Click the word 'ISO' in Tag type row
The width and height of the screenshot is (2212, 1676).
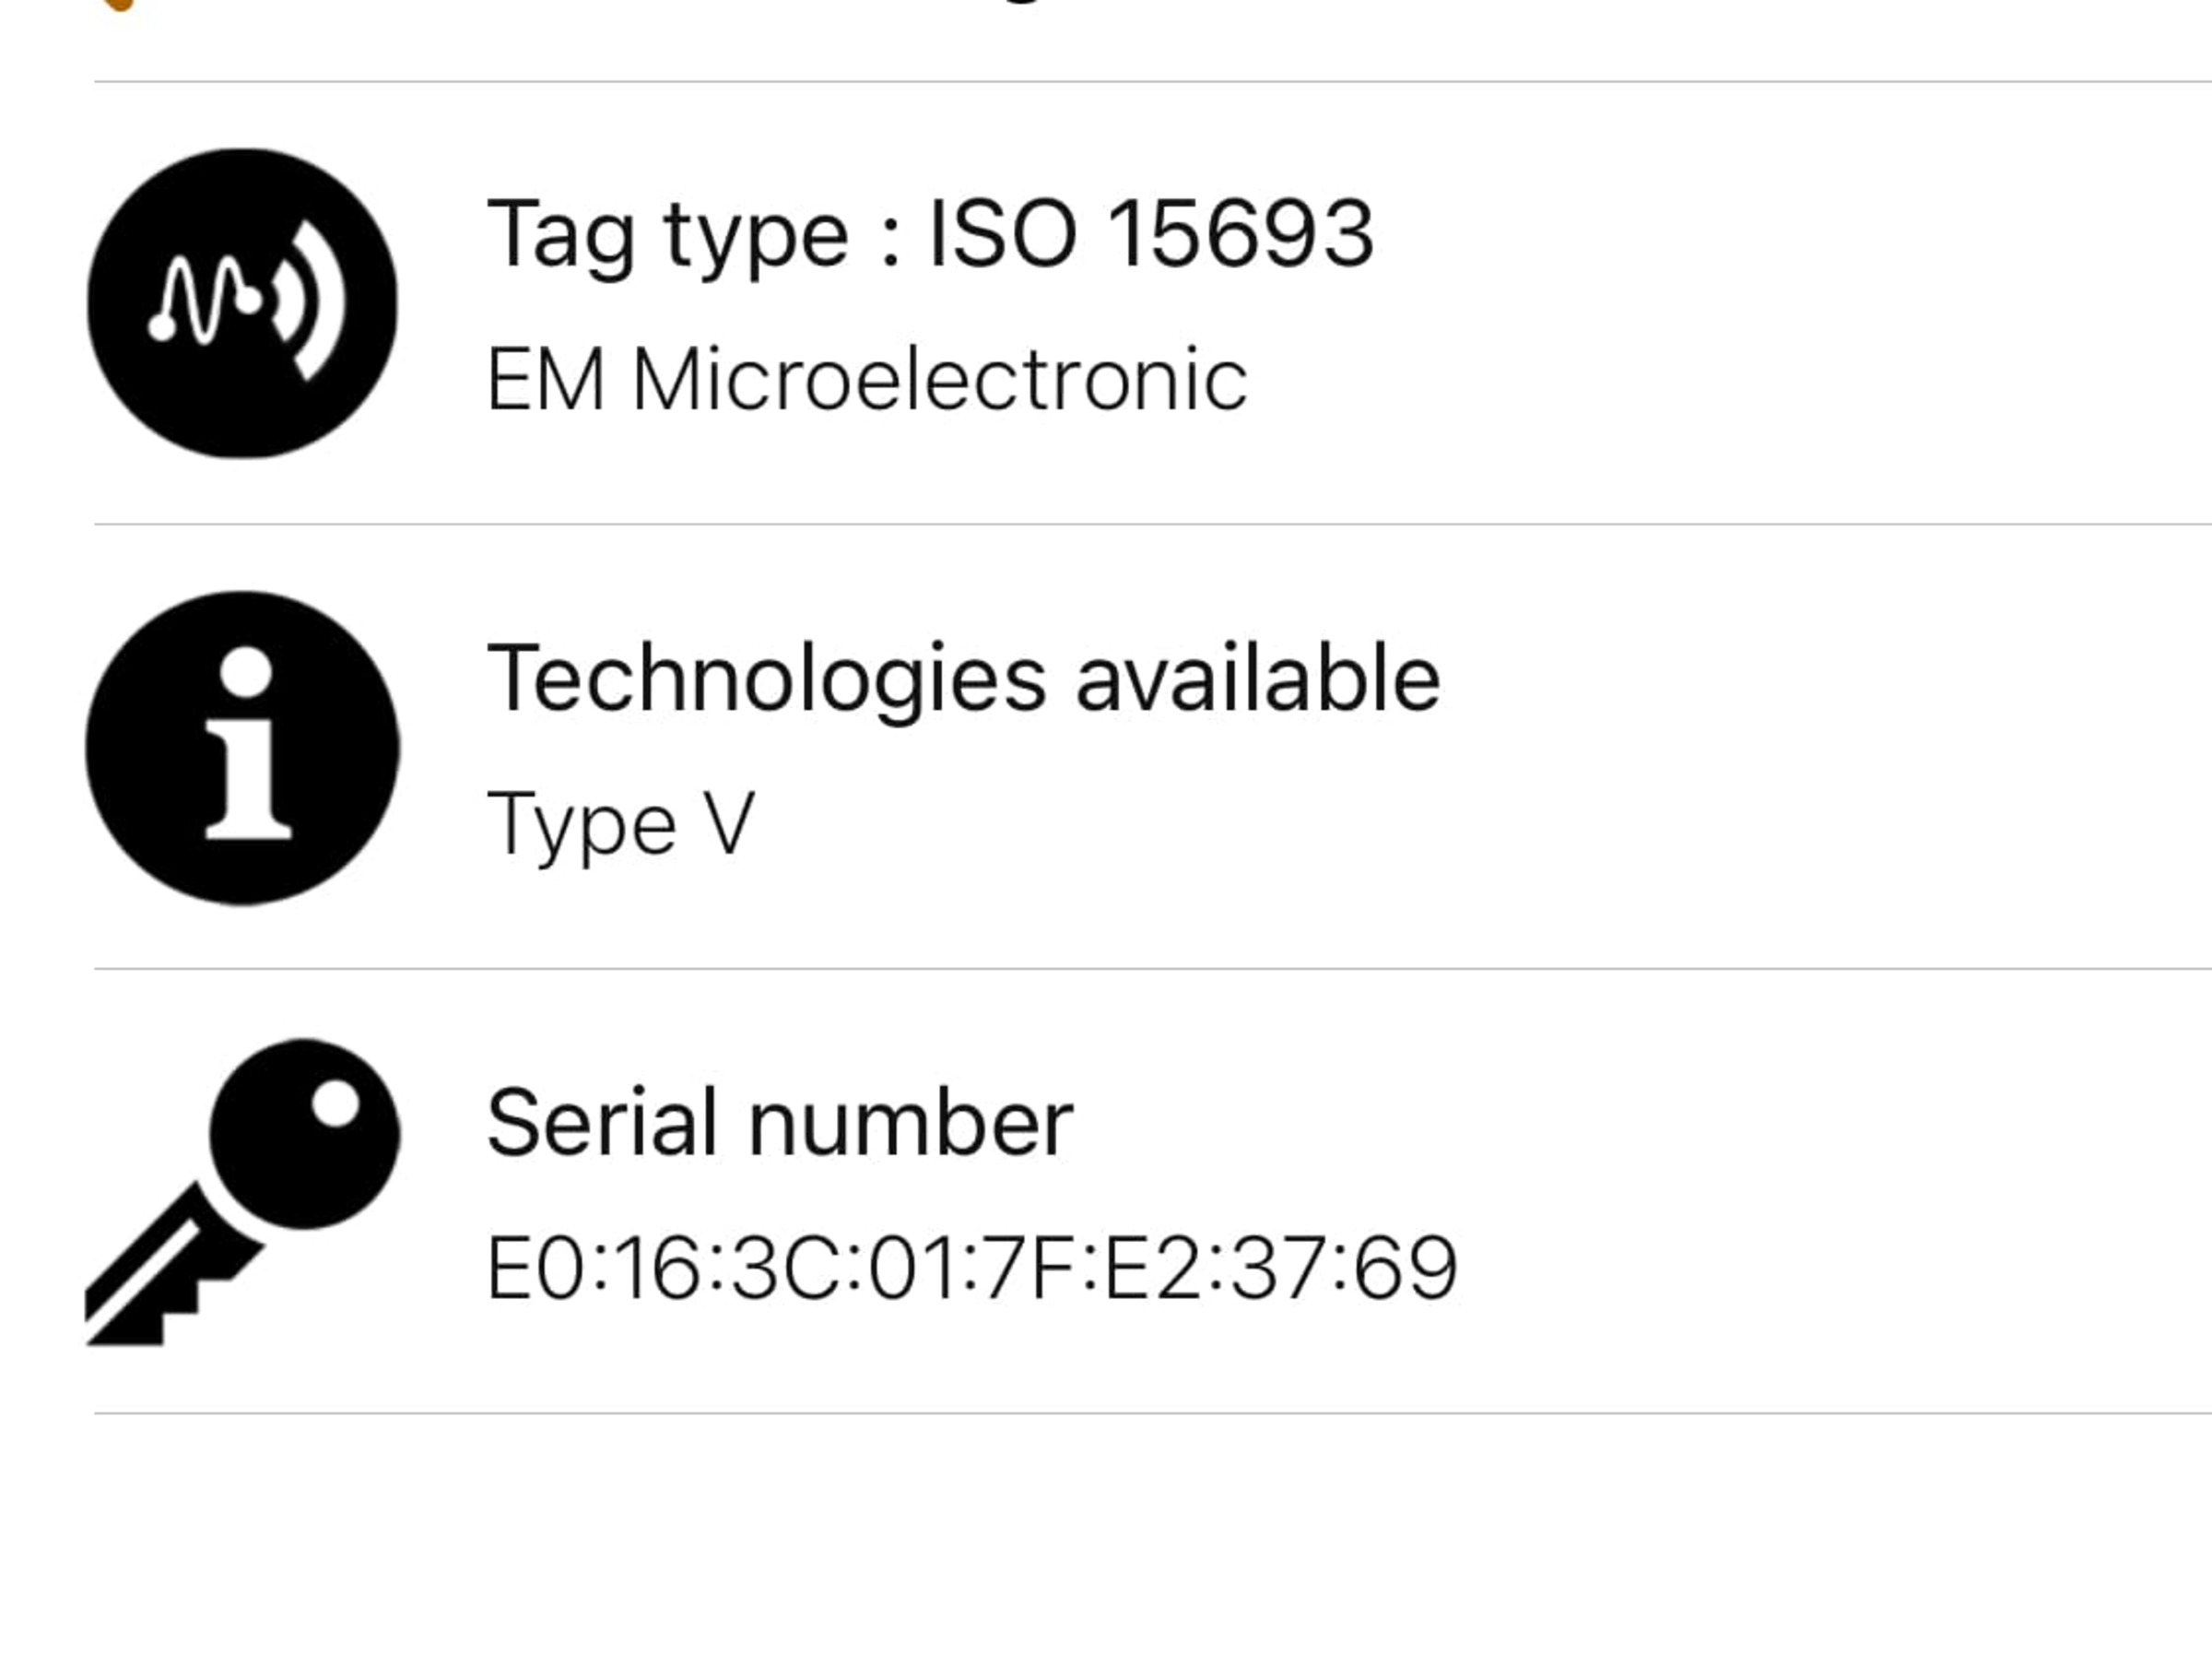click(1003, 234)
